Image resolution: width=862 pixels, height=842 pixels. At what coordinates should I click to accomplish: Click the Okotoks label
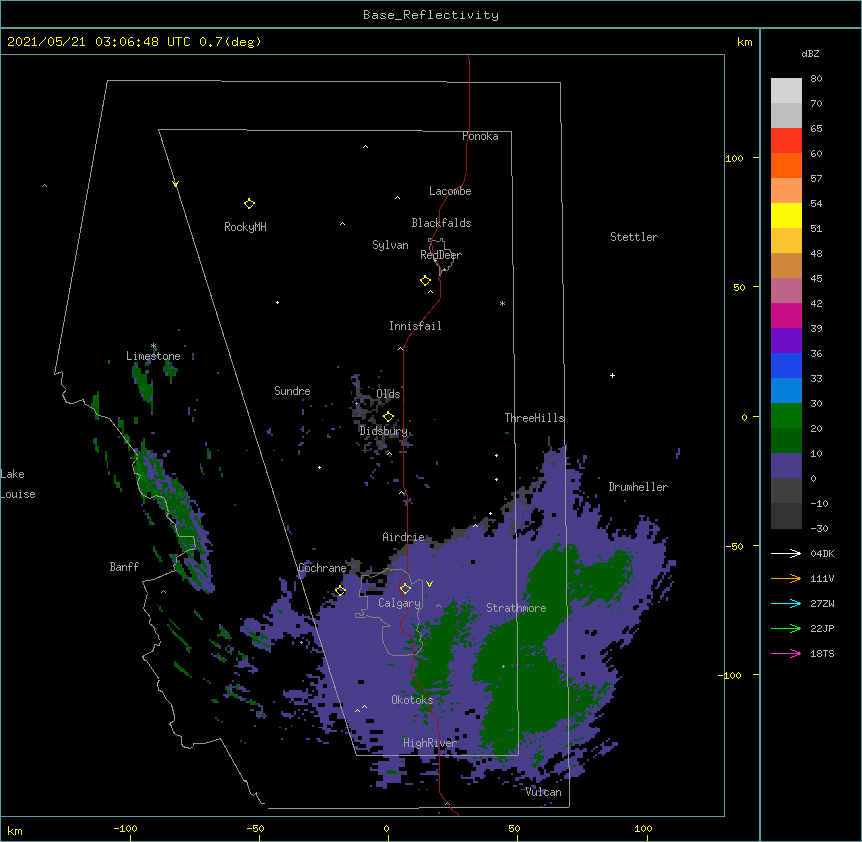click(x=412, y=700)
